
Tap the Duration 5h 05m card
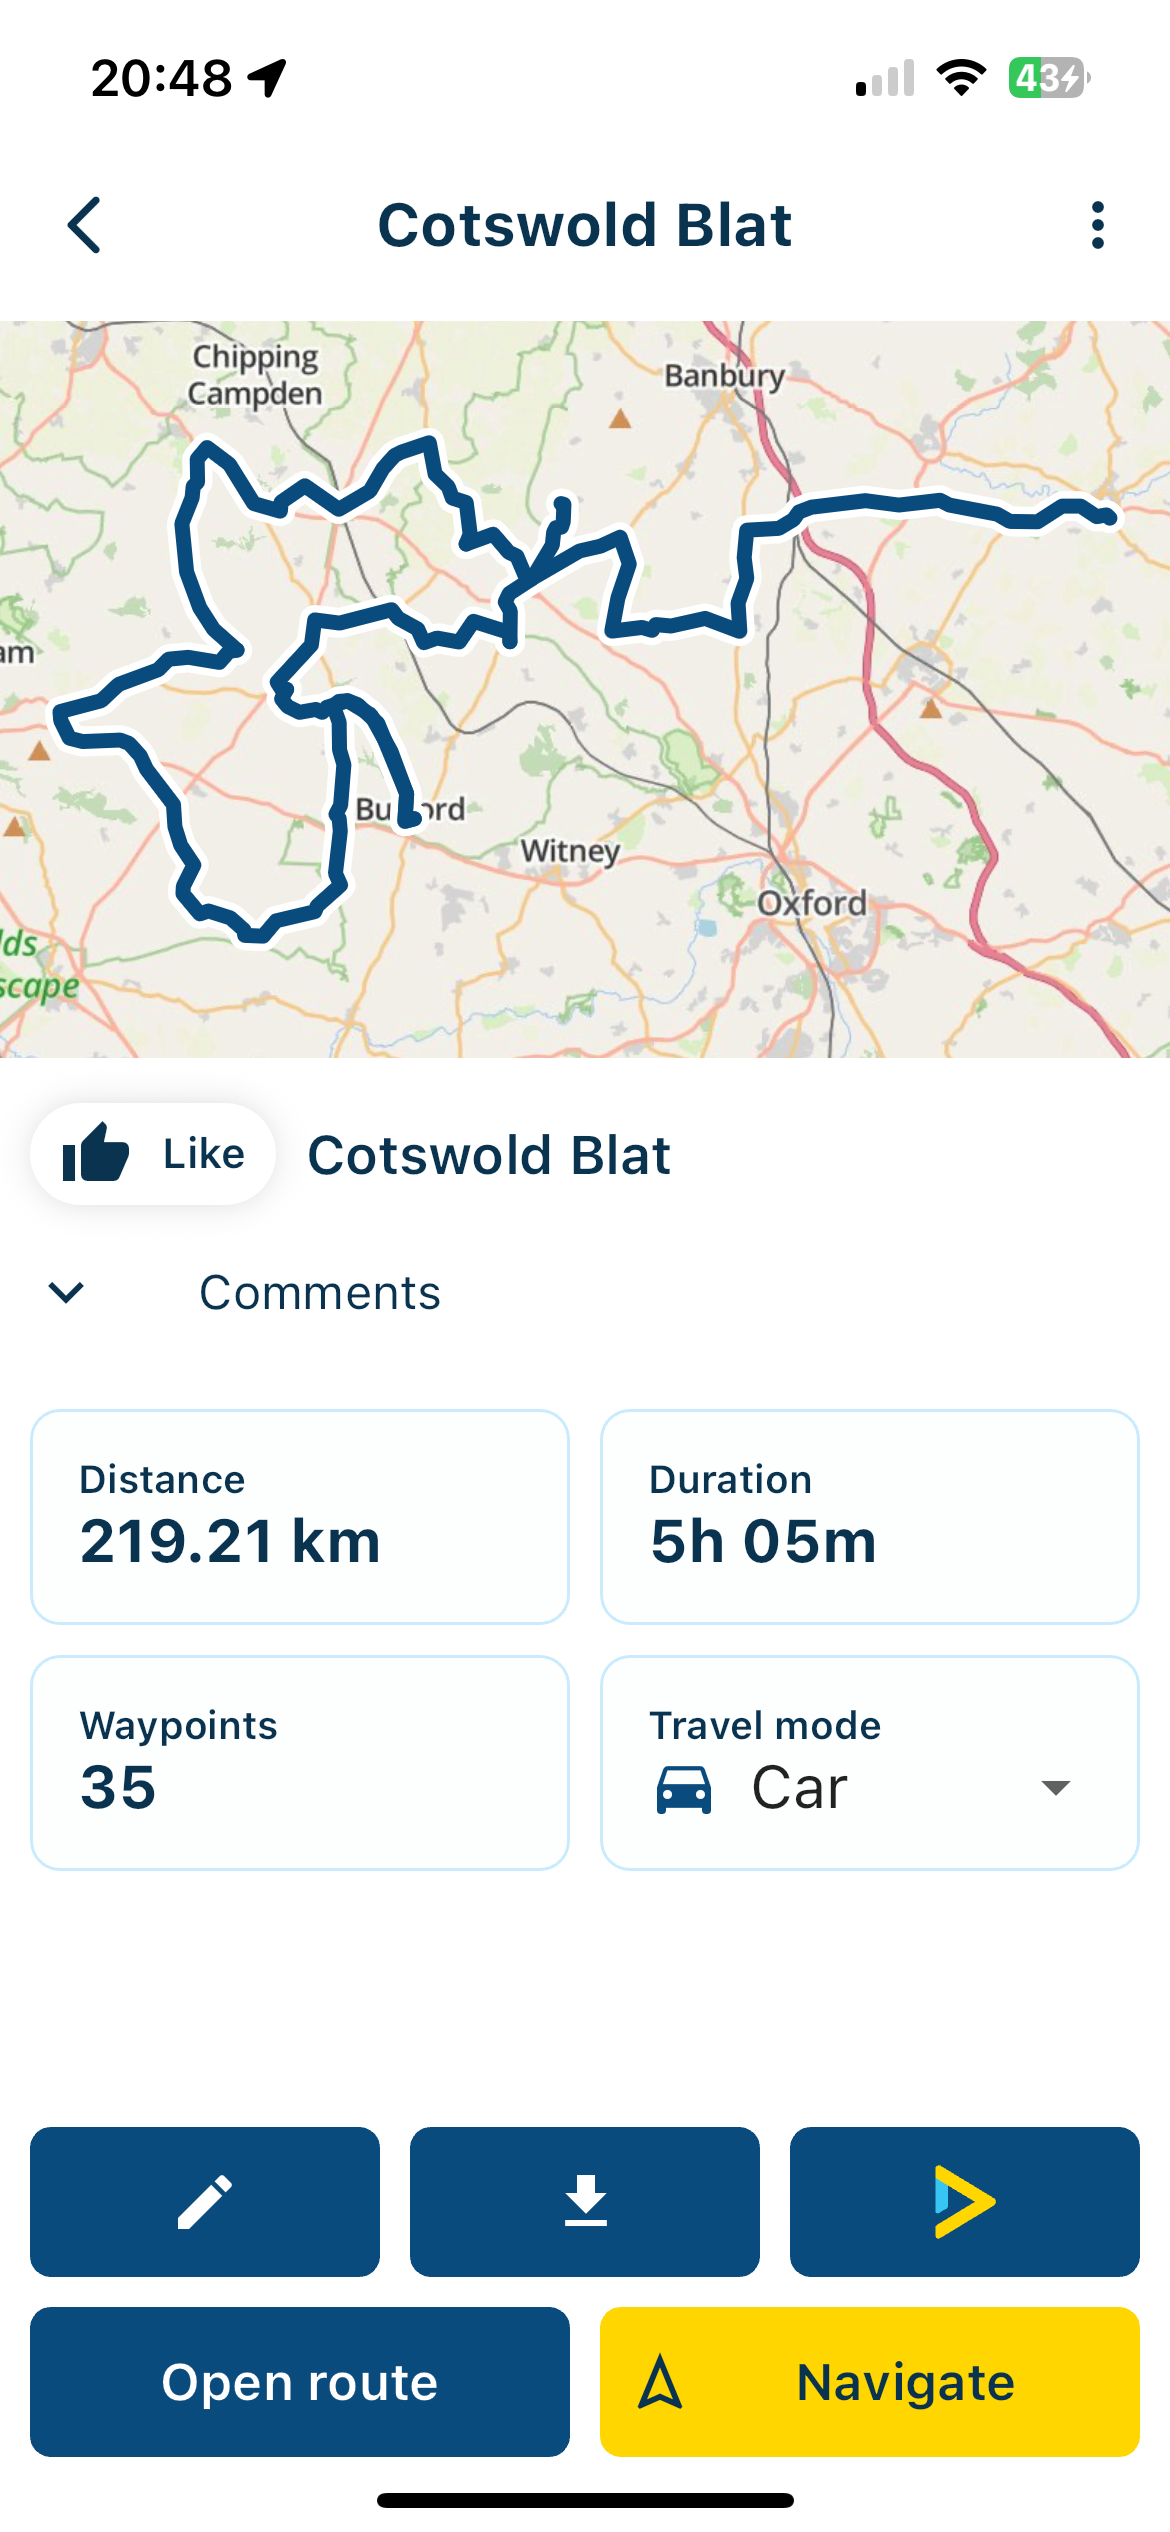click(869, 1516)
